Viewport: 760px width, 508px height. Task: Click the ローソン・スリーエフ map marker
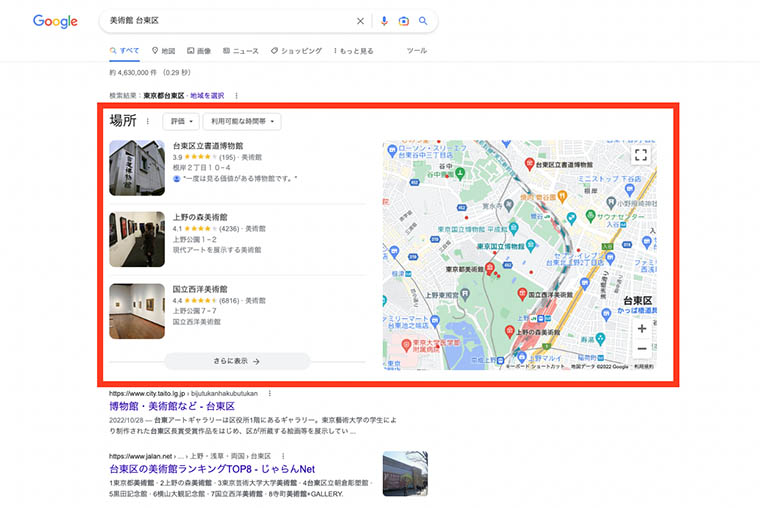392,151
